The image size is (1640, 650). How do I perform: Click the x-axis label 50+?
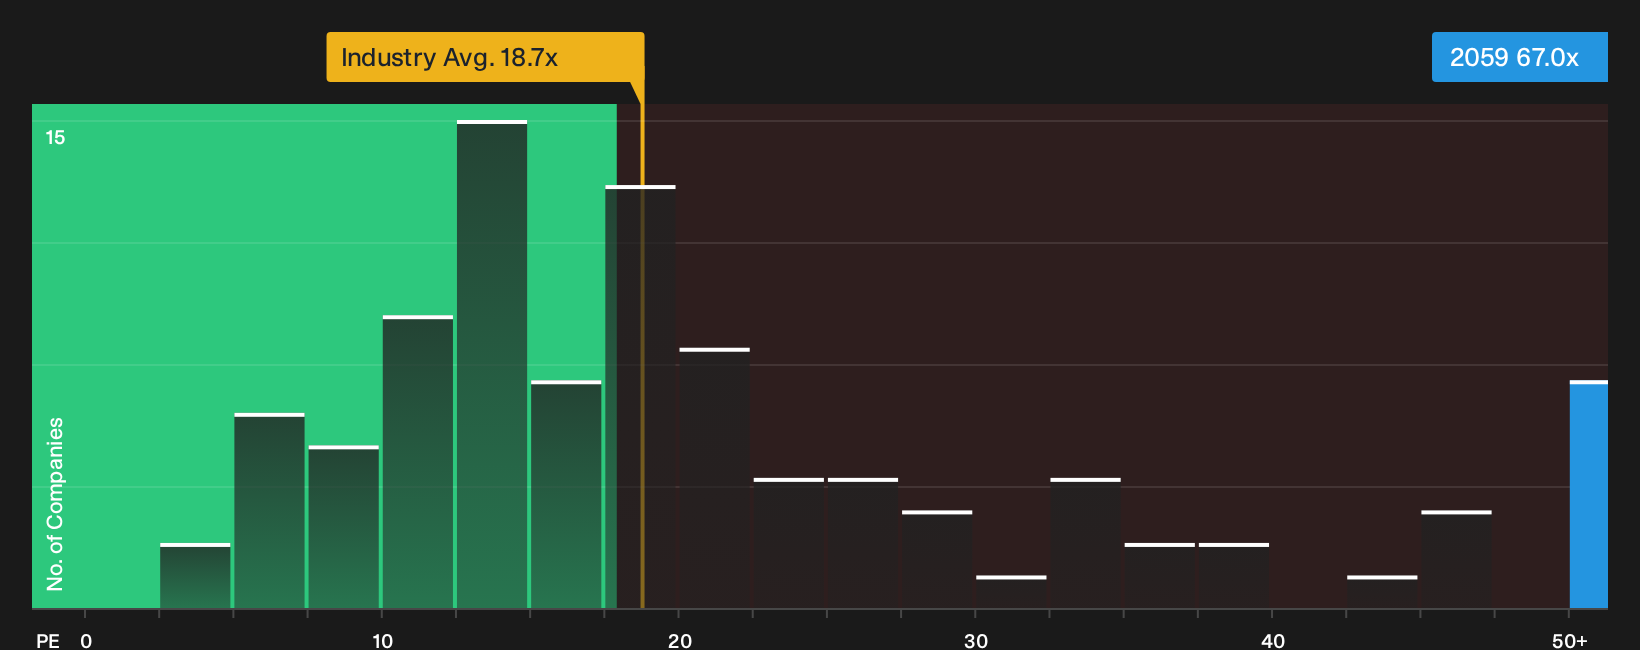(x=1570, y=640)
